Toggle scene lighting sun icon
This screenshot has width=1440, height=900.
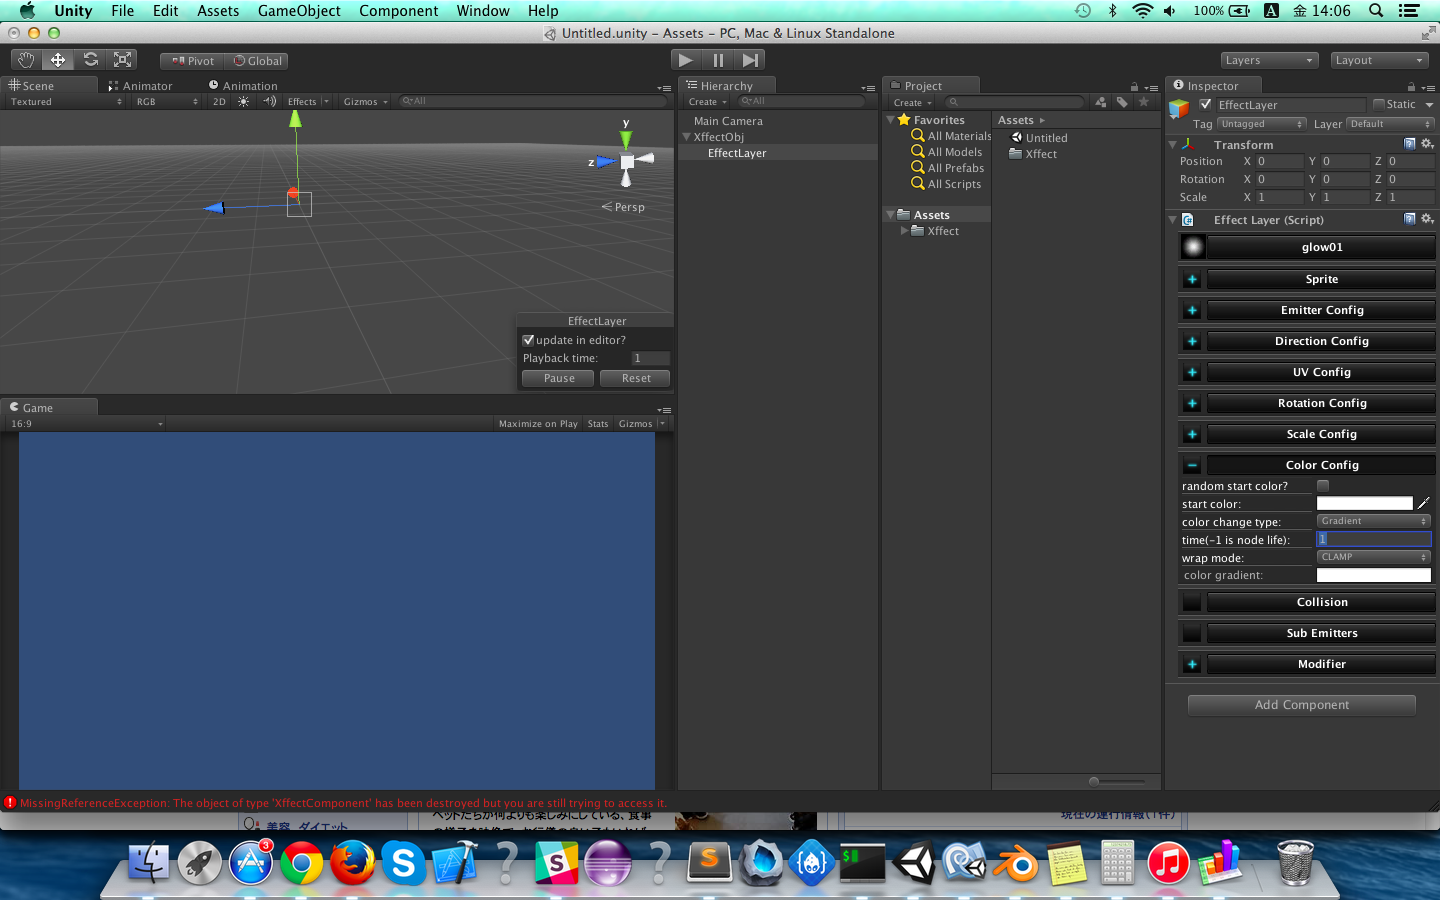243,101
